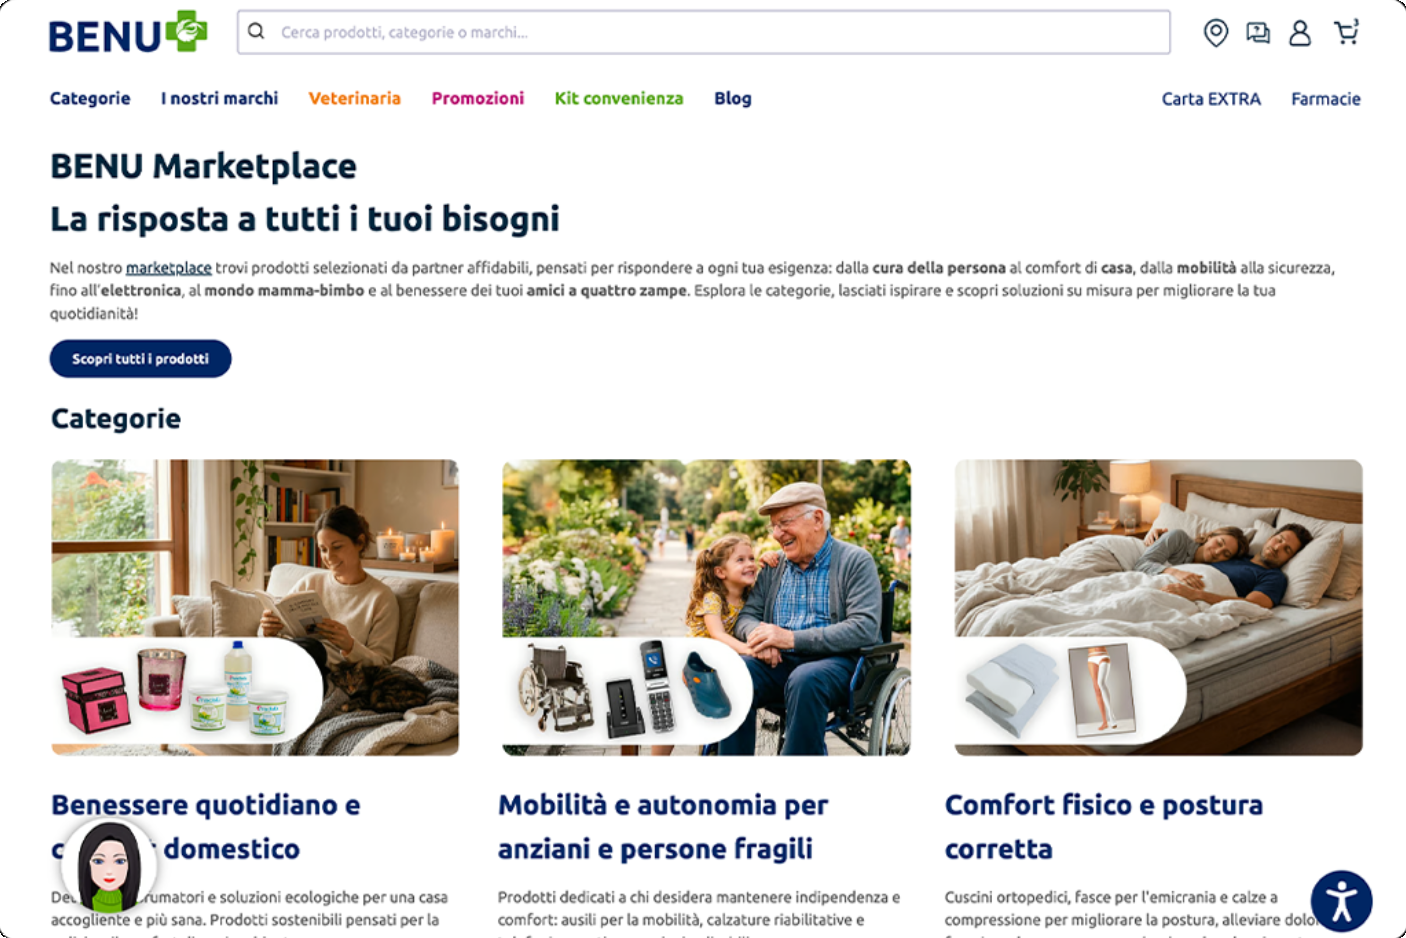Click the search products input field

pos(703,32)
